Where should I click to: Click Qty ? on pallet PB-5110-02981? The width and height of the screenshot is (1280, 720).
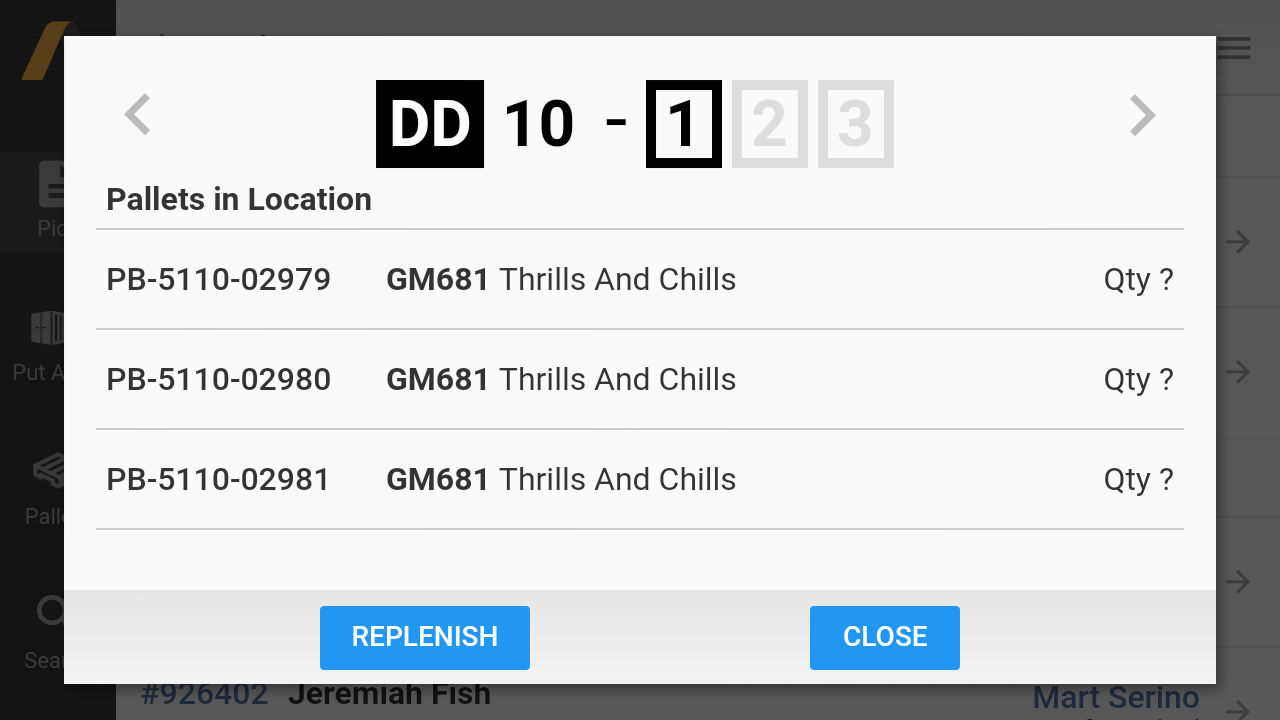[1139, 479]
